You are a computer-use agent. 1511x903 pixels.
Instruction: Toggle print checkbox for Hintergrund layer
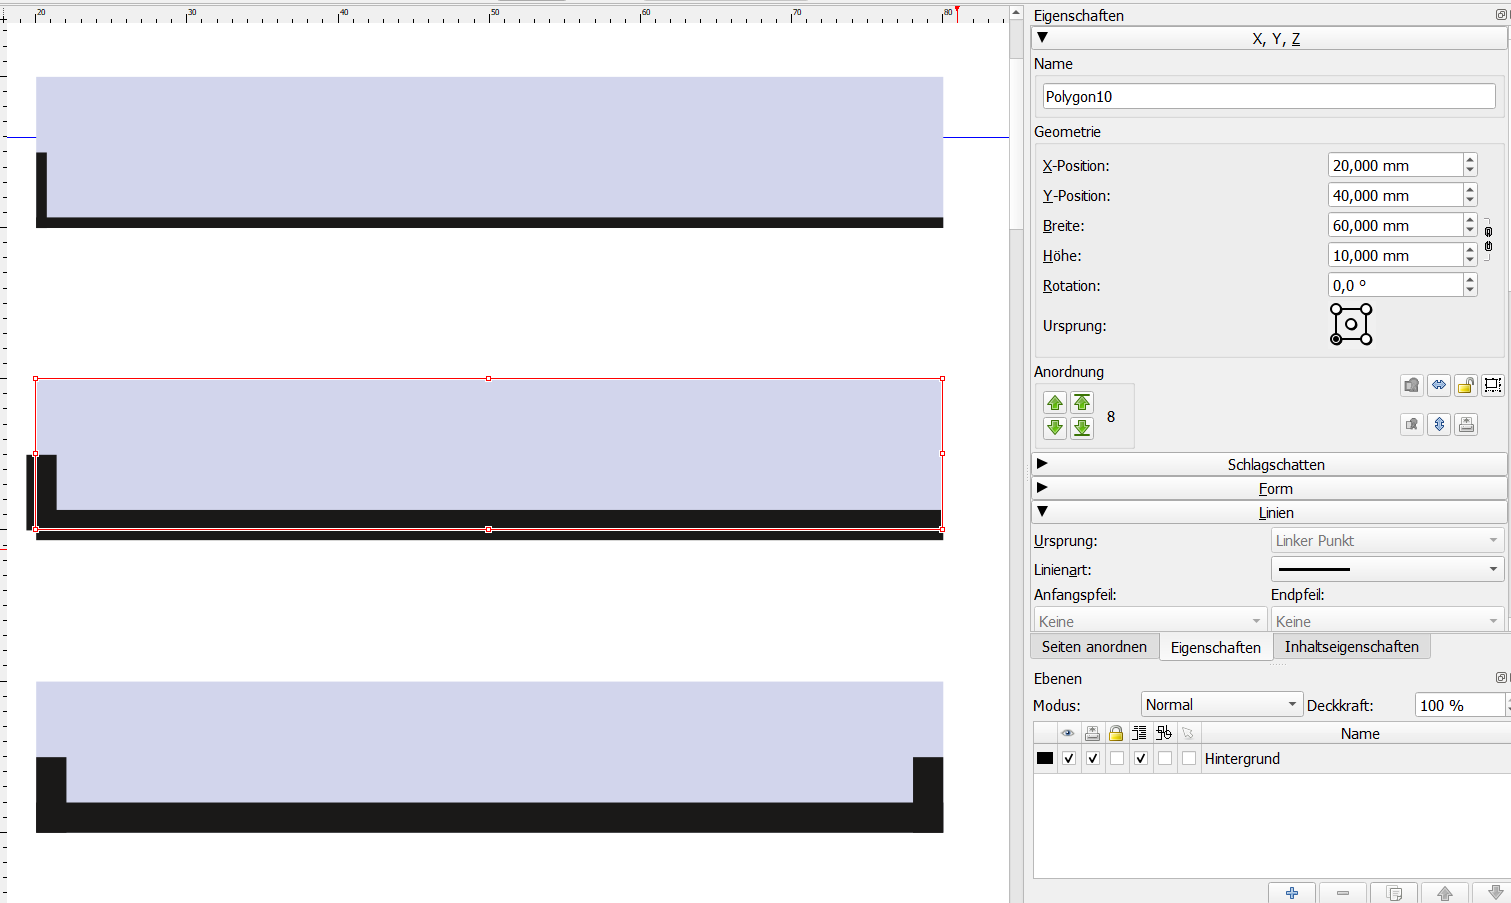coord(1093,758)
